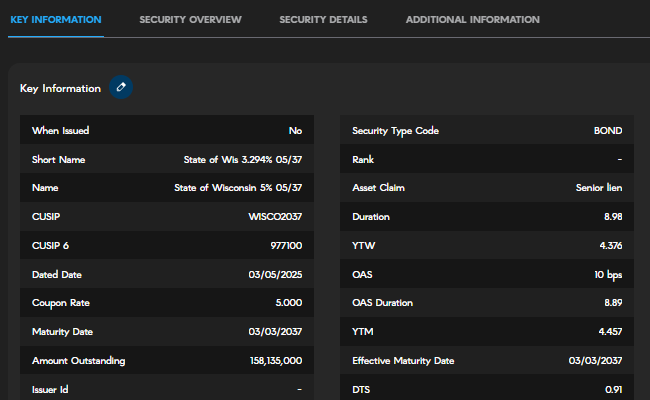Click the pencil edit icon beside Key Information
650x400 pixels.
121,88
